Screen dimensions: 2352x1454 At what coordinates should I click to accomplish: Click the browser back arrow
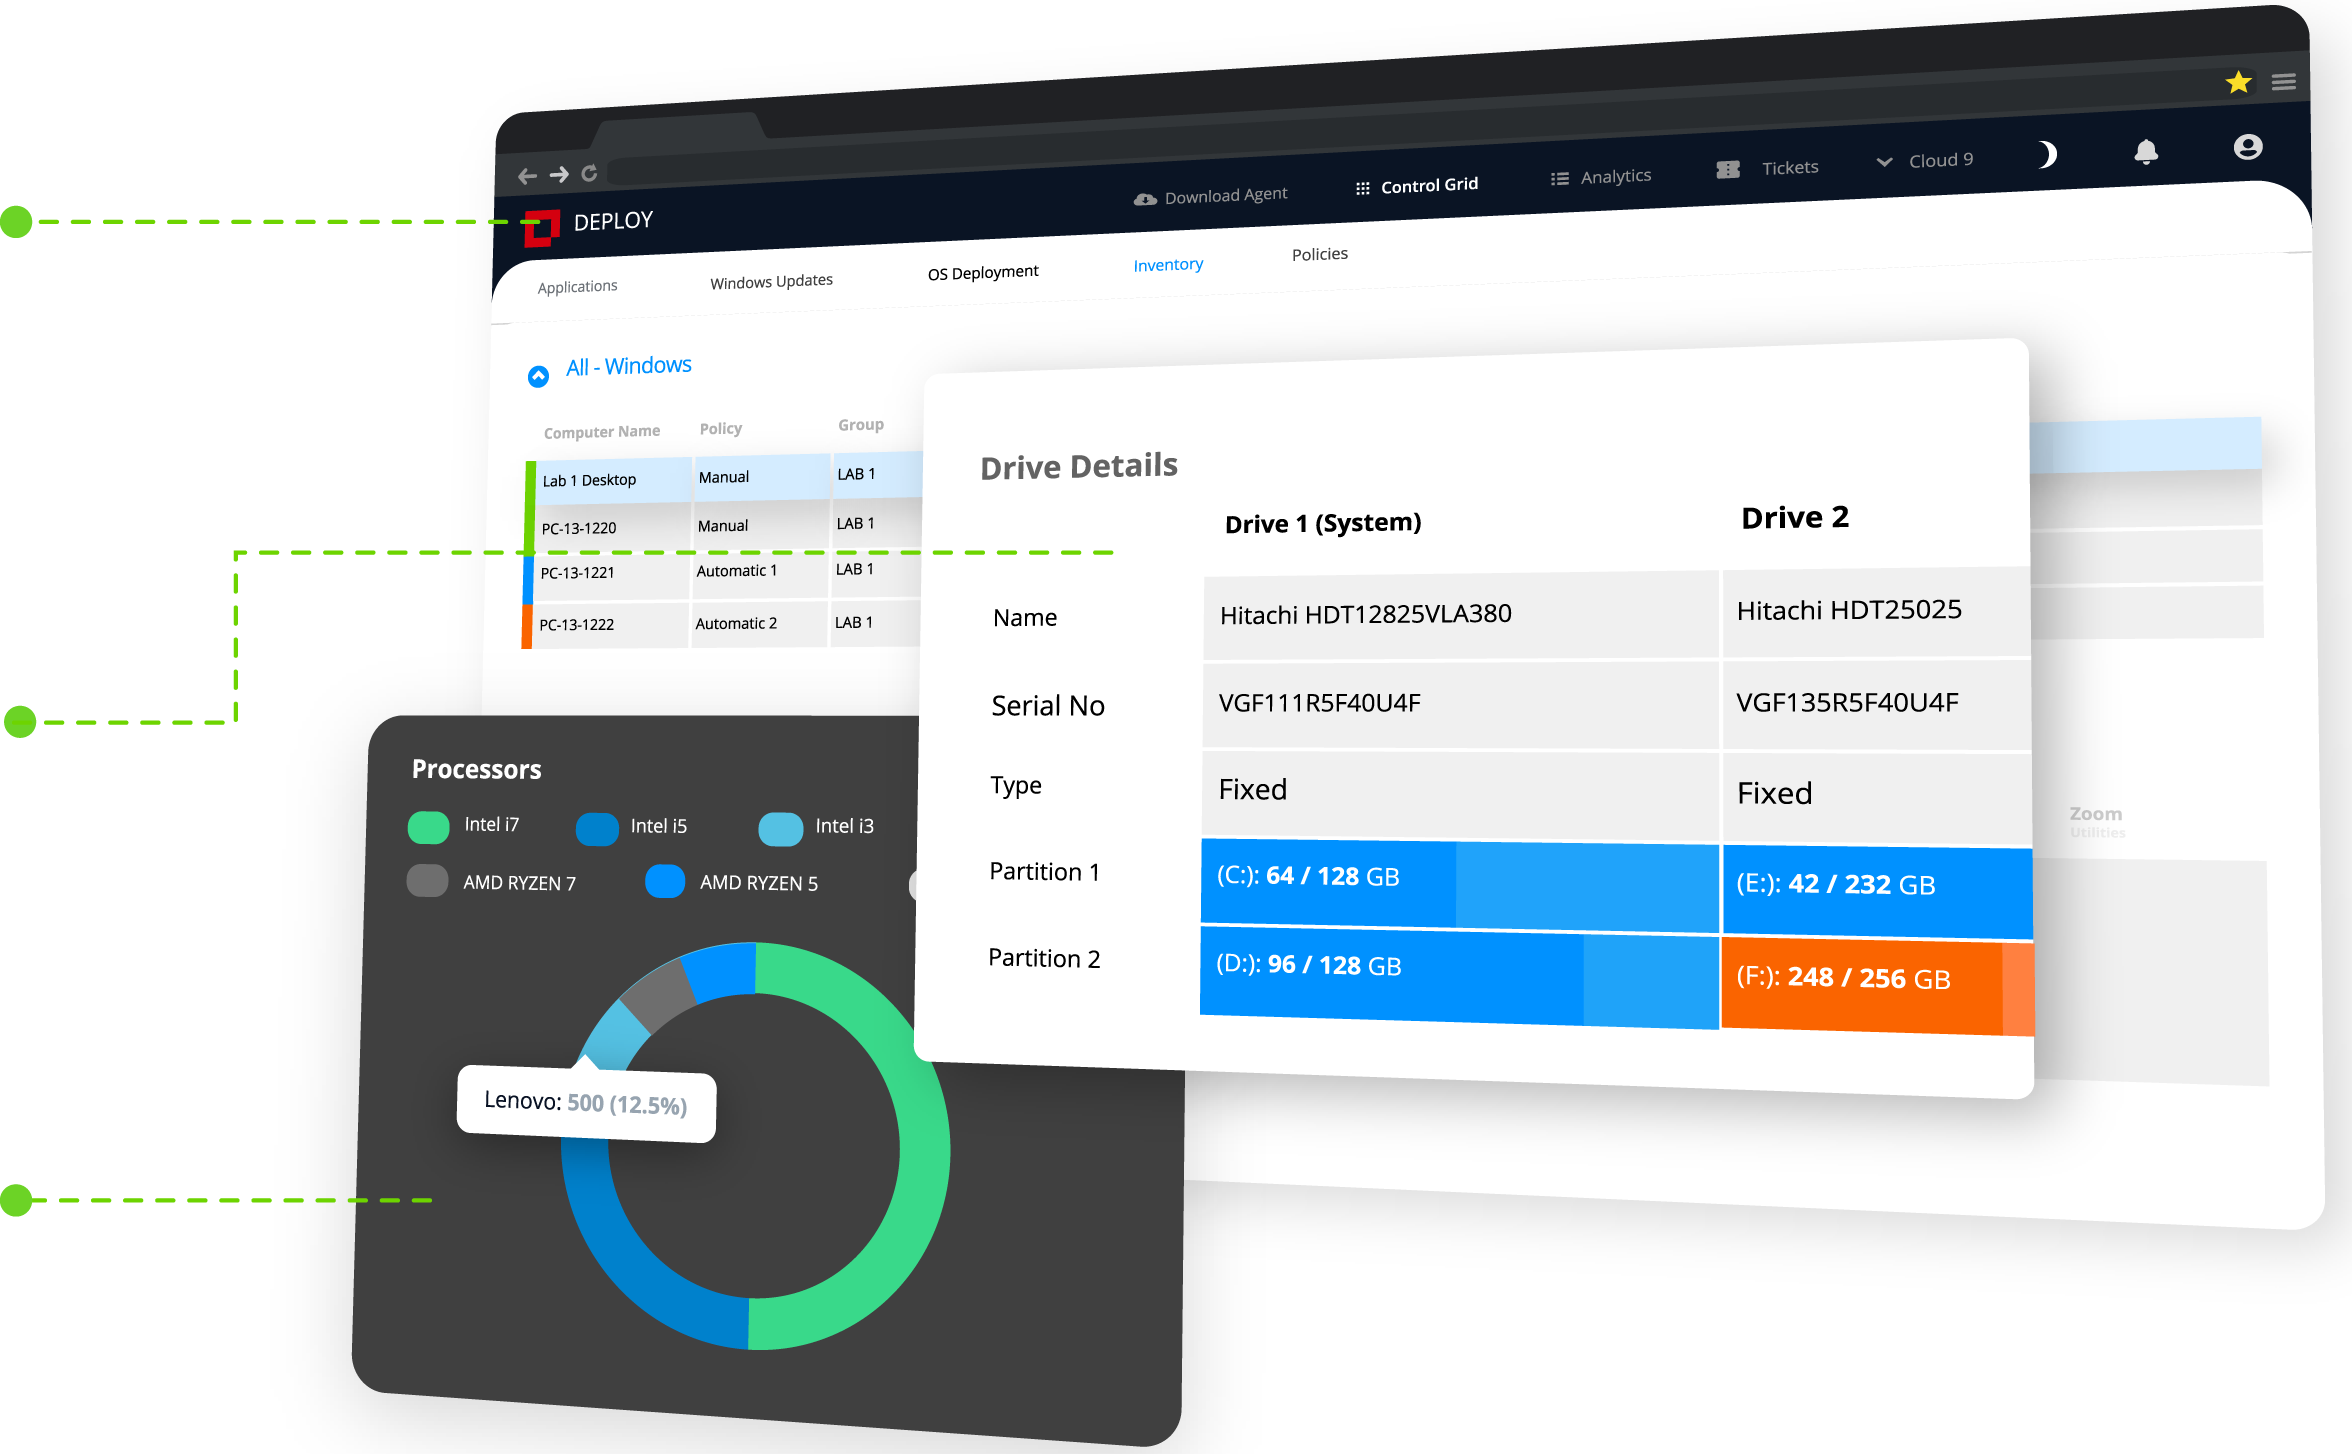click(x=527, y=177)
